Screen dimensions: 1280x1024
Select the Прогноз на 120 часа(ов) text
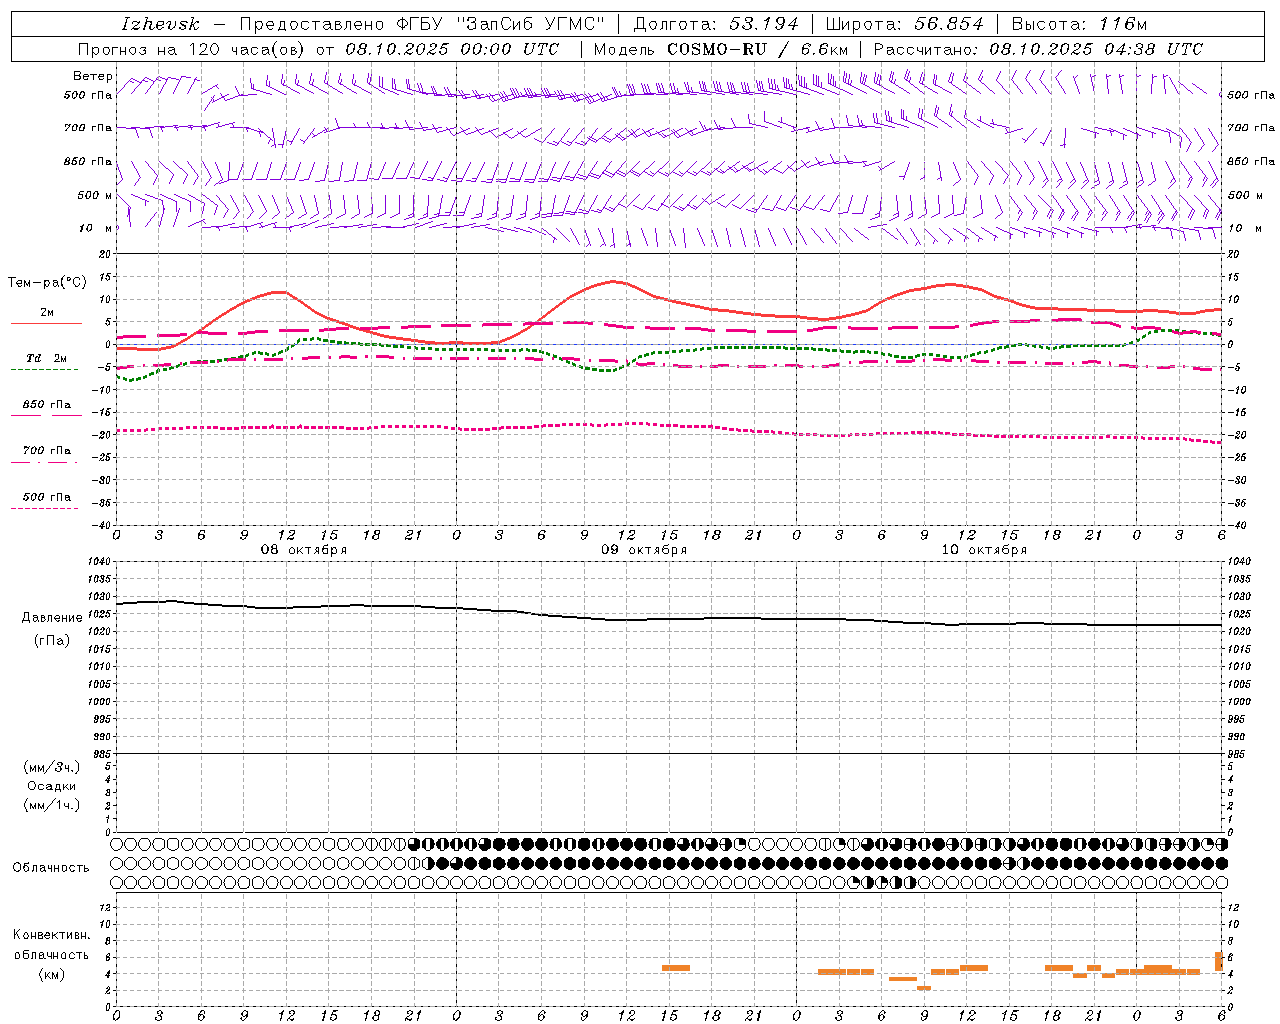click(x=192, y=49)
